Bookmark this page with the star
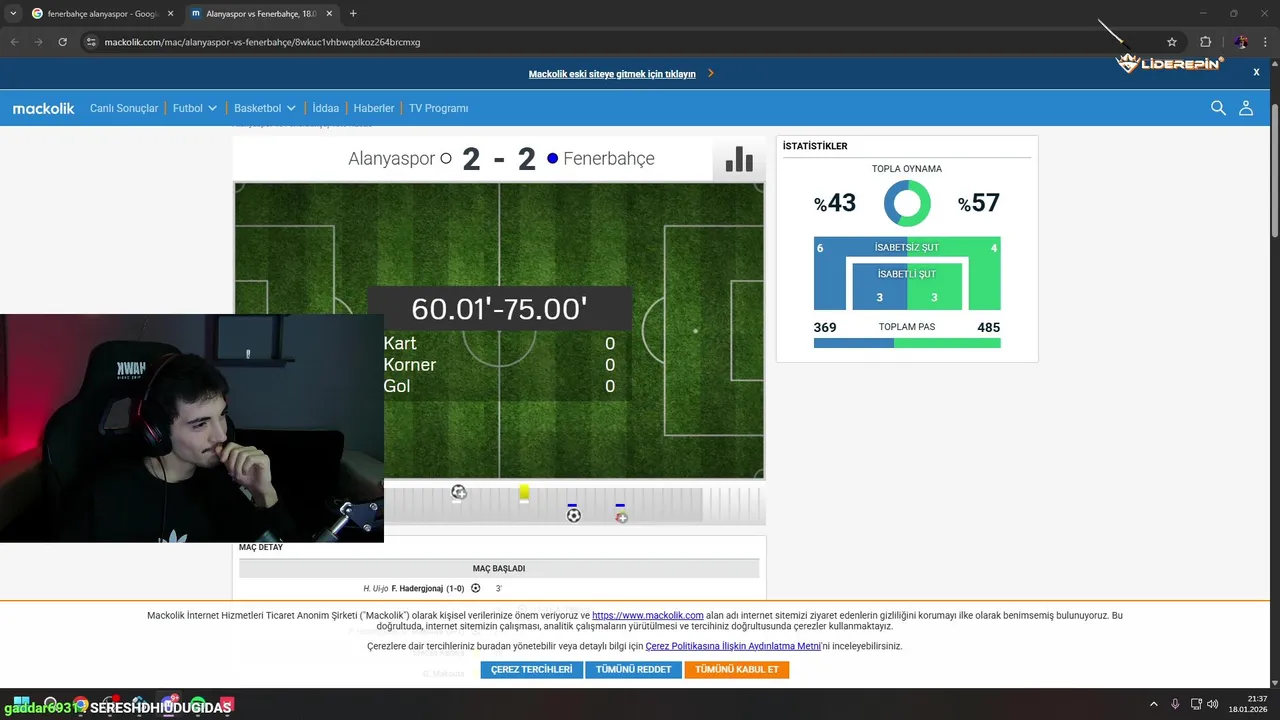This screenshot has width=1280, height=720. click(1172, 42)
